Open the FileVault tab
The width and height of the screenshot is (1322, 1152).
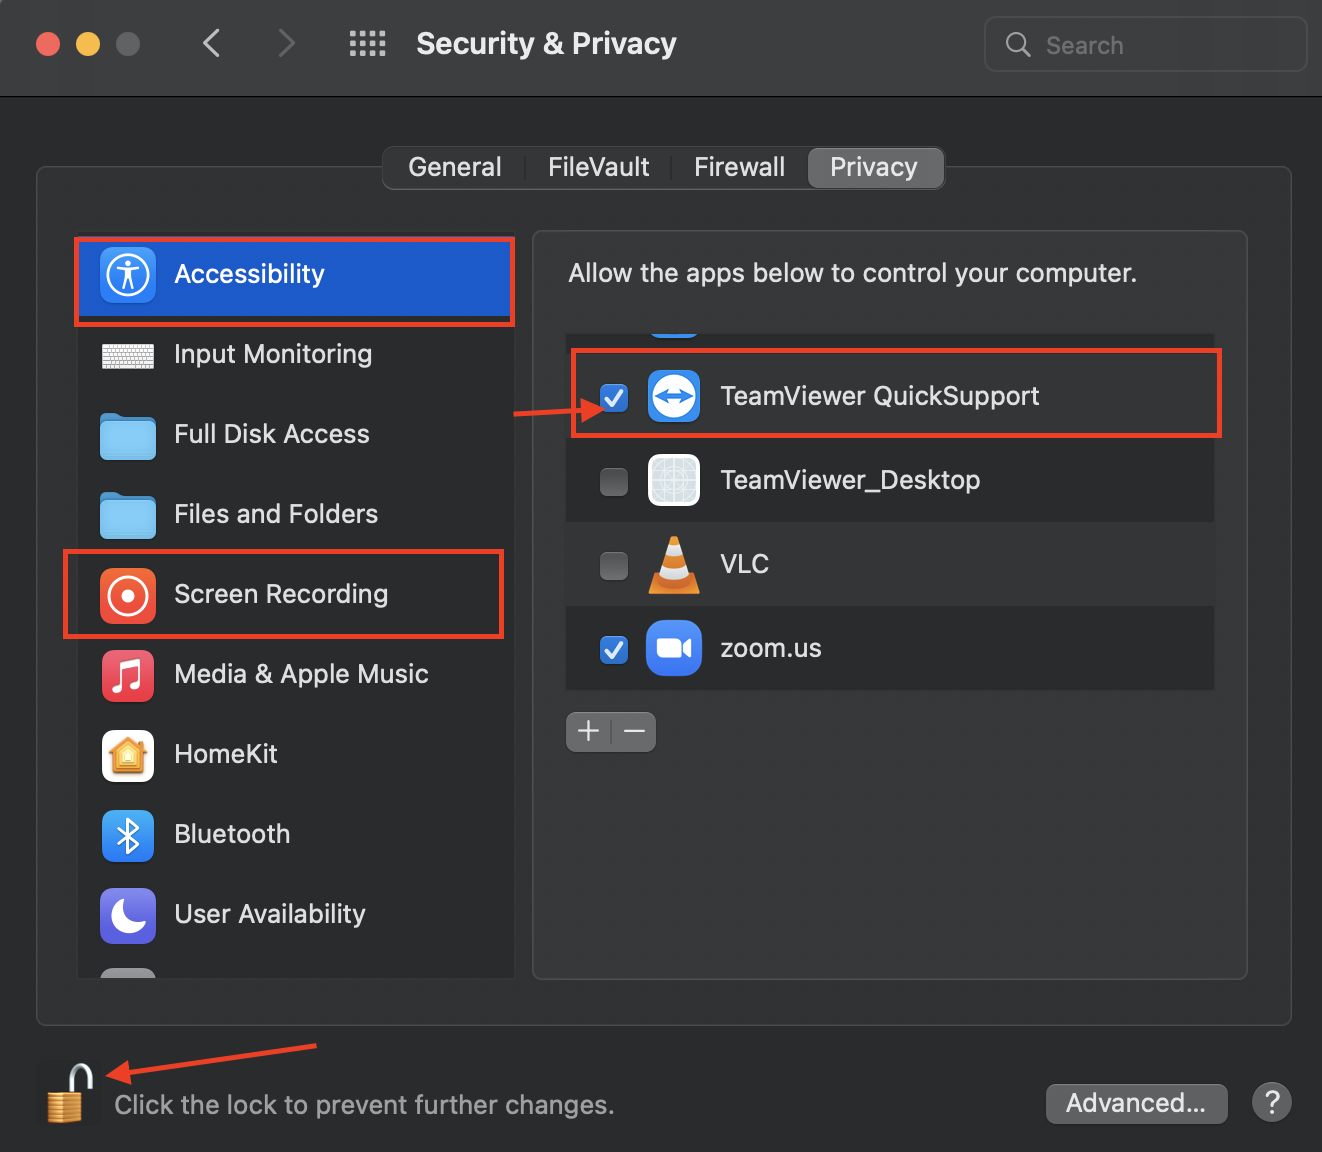pos(597,167)
